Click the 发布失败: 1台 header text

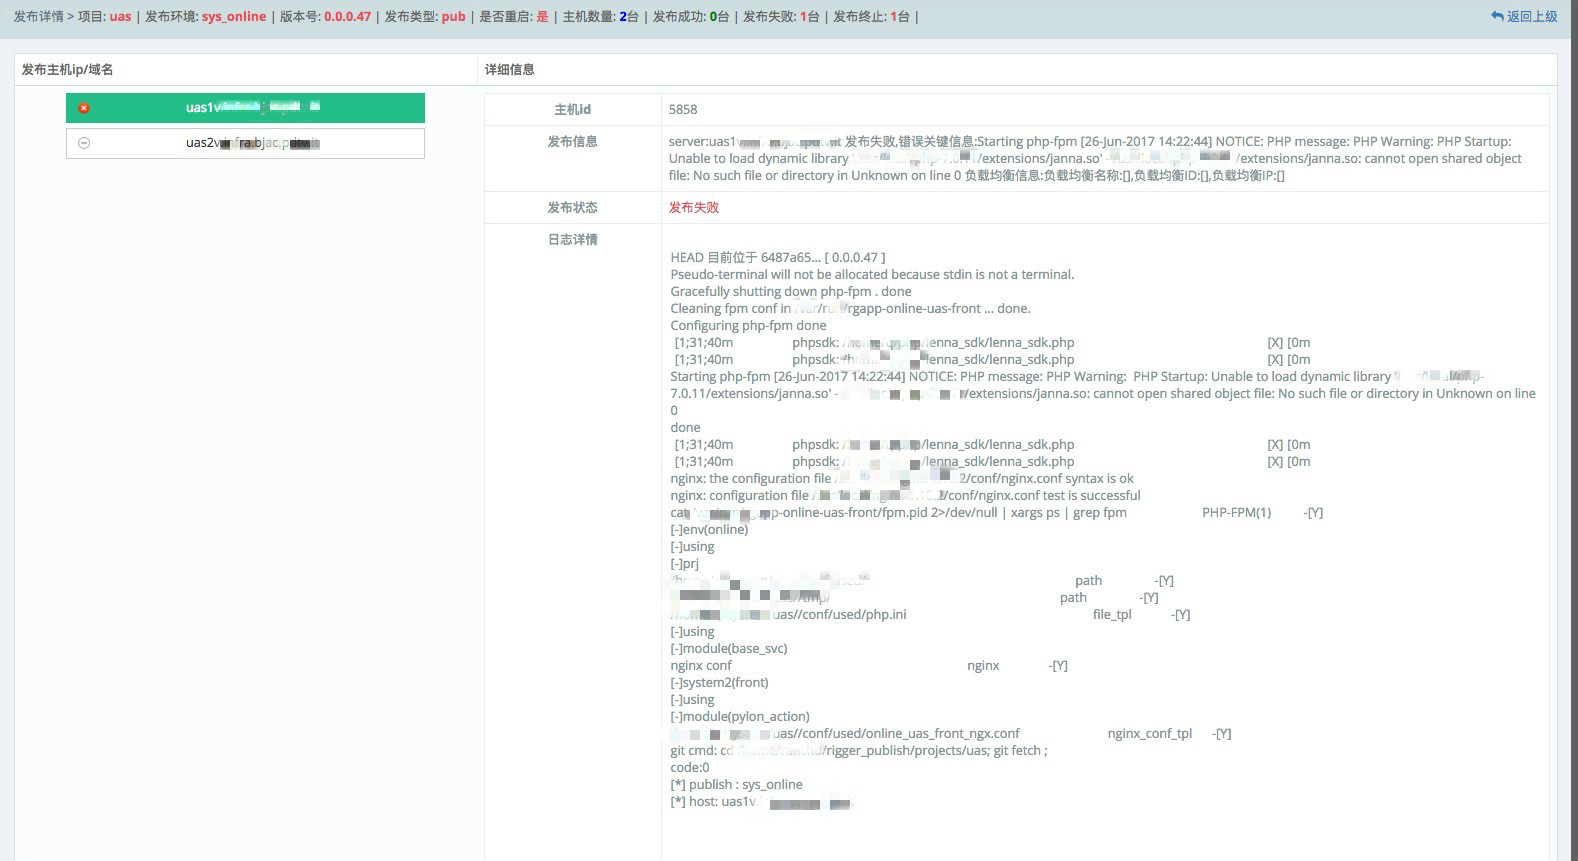(781, 16)
